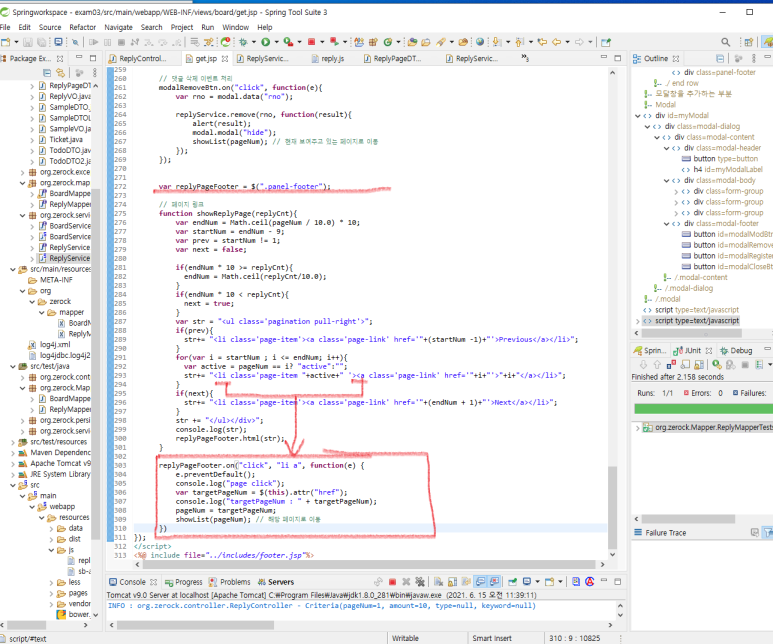Image resolution: width=773 pixels, height=644 pixels.
Task: Click the Collapse All icon in Package Explorer
Action: point(47,73)
